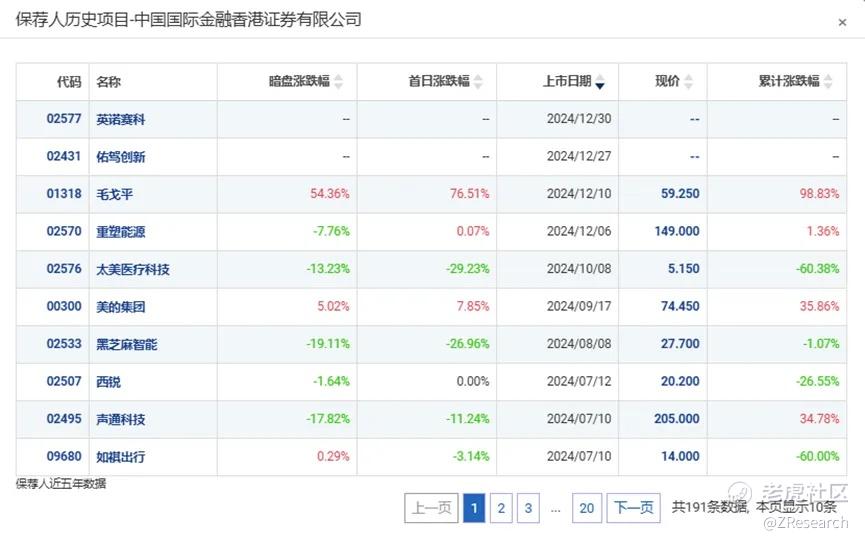Select listing date 2024/09/17
Image resolution: width=865 pixels, height=543 pixels.
579,306
